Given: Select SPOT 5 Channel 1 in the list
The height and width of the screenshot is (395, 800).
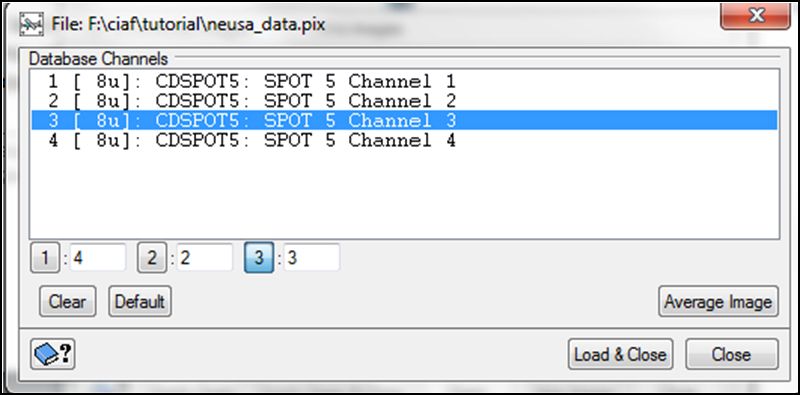Looking at the screenshot, I should (404, 82).
